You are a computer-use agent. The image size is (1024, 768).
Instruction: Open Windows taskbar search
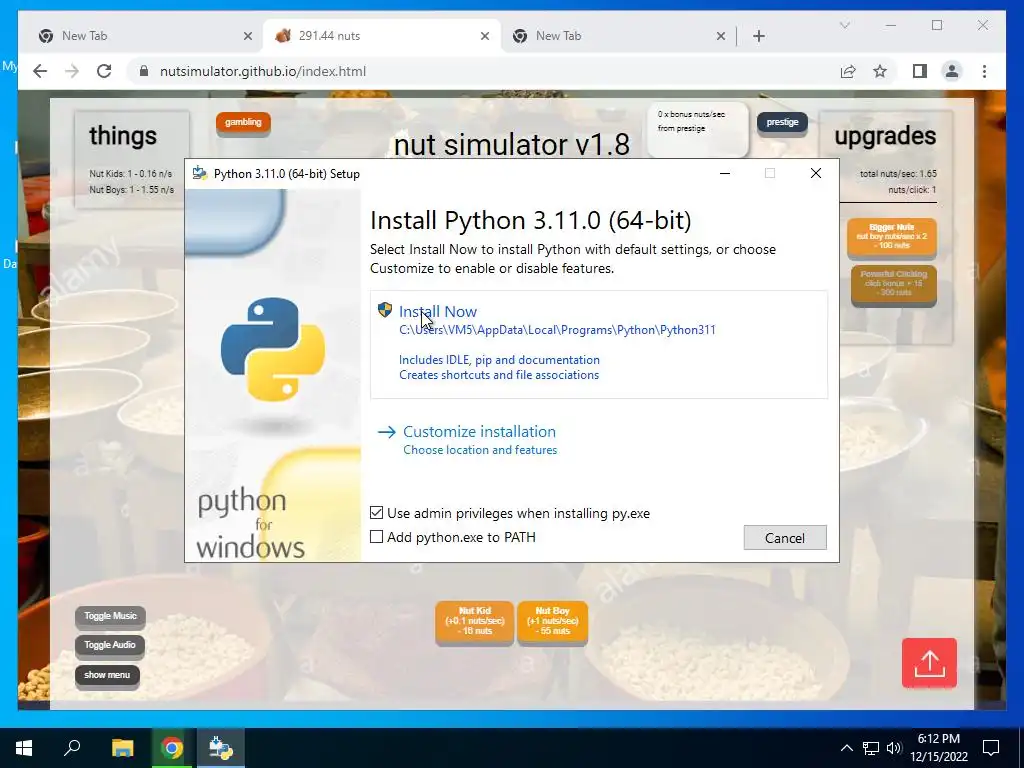pos(72,748)
